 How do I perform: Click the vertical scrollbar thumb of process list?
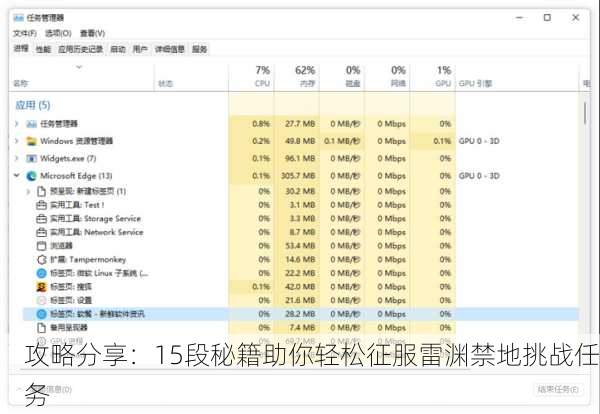585,113
